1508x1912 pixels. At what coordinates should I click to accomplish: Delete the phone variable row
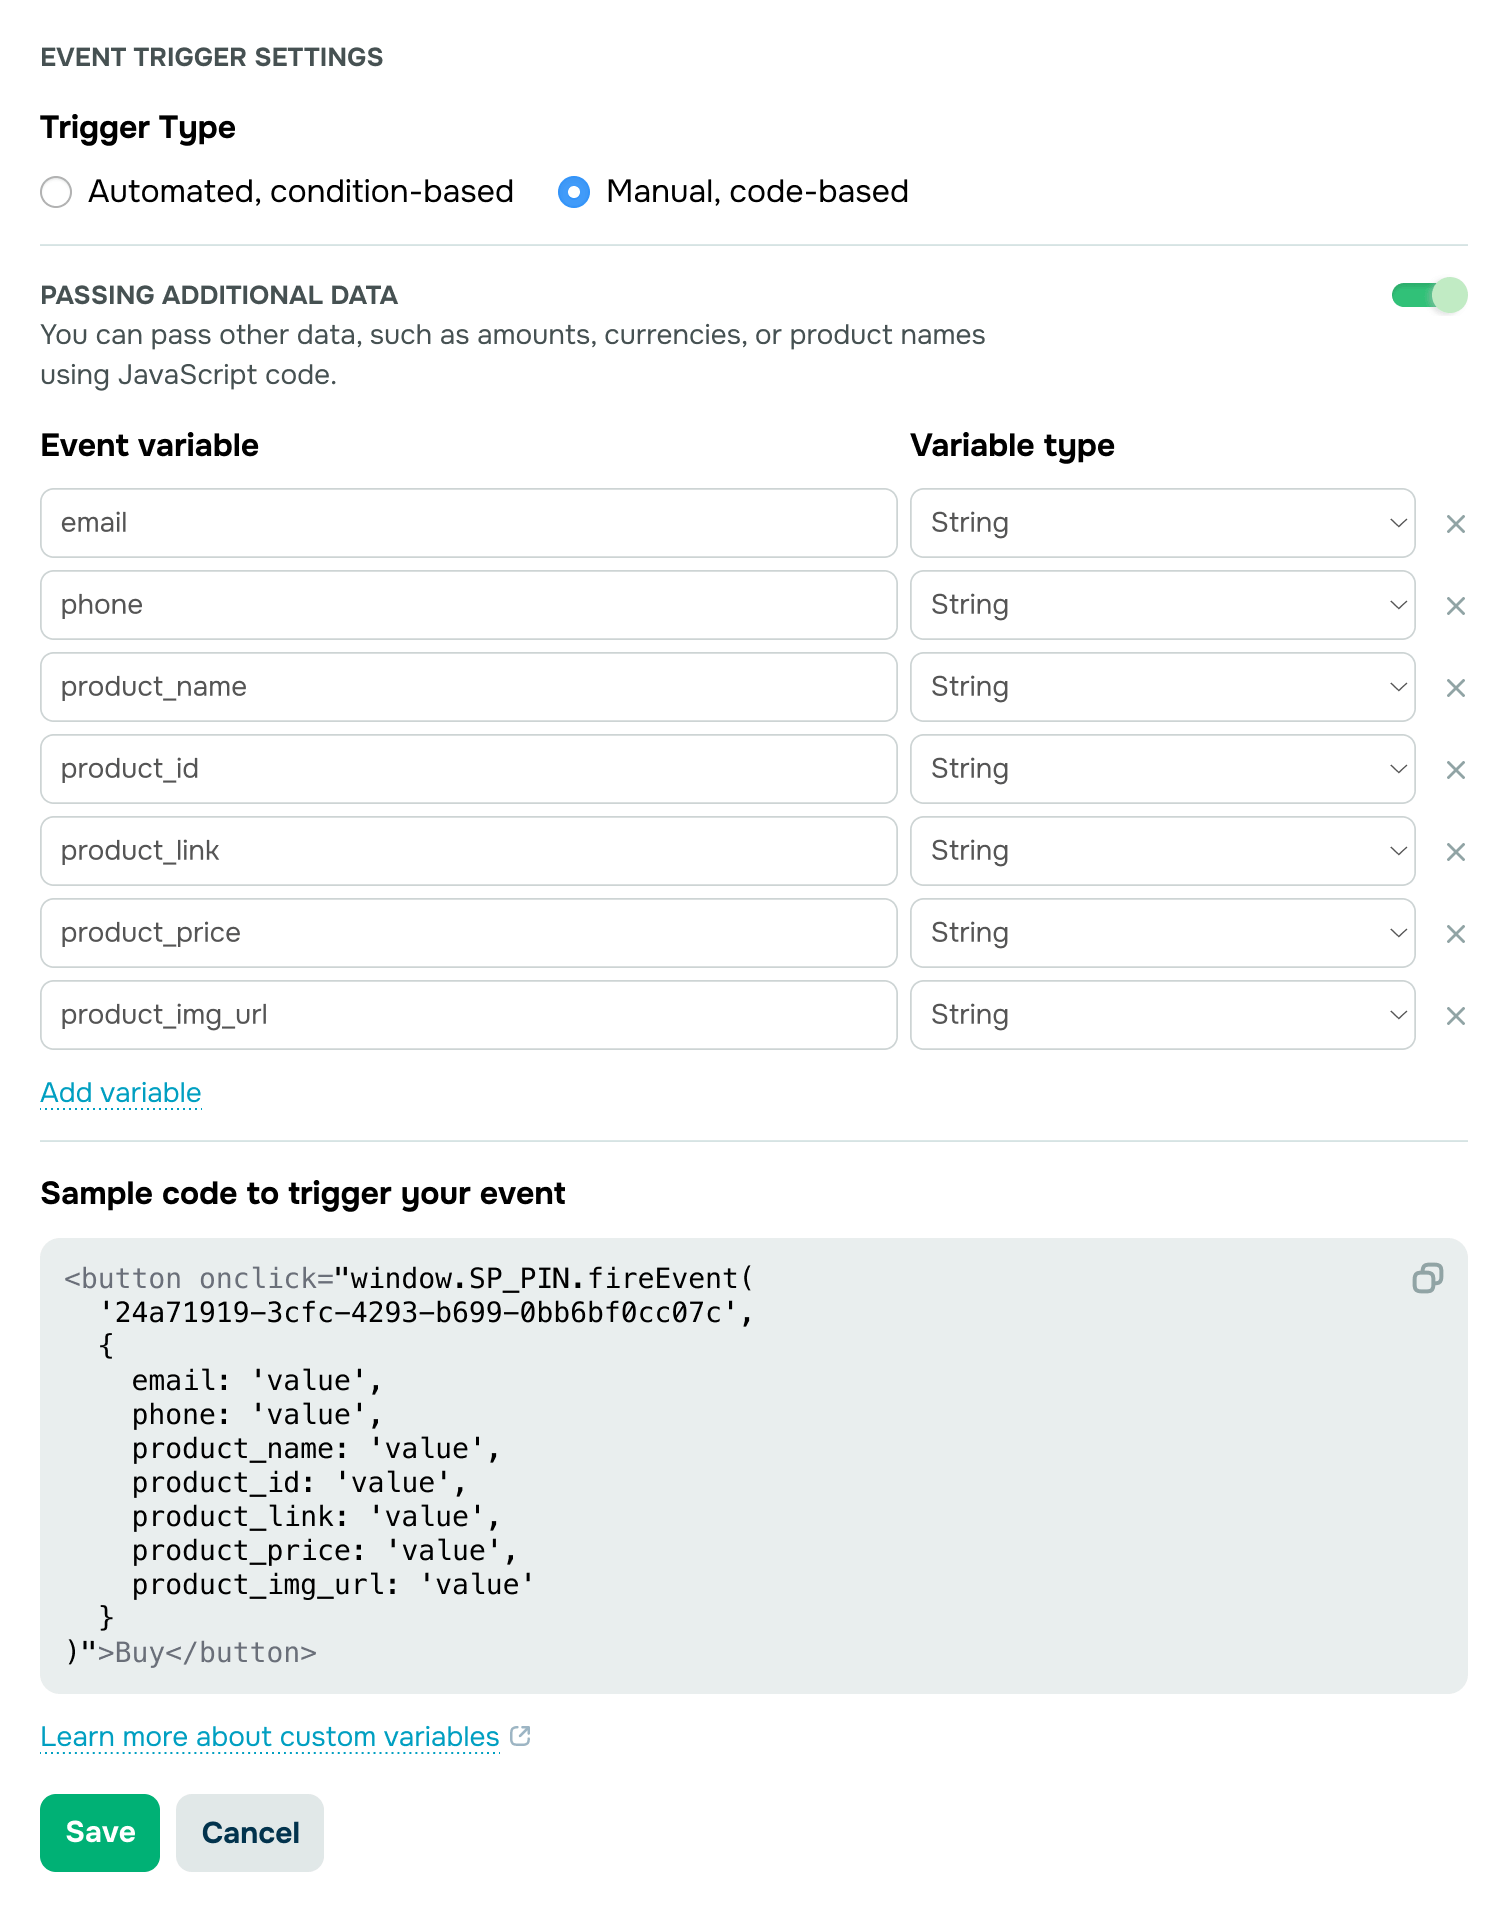coord(1455,606)
